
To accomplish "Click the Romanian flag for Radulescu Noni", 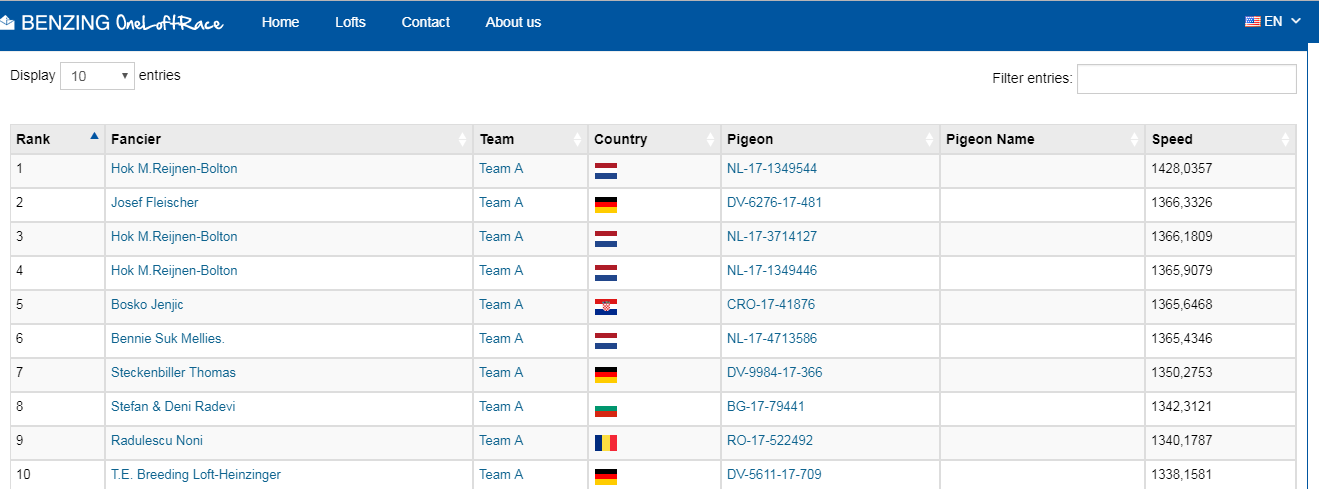I will click(605, 443).
